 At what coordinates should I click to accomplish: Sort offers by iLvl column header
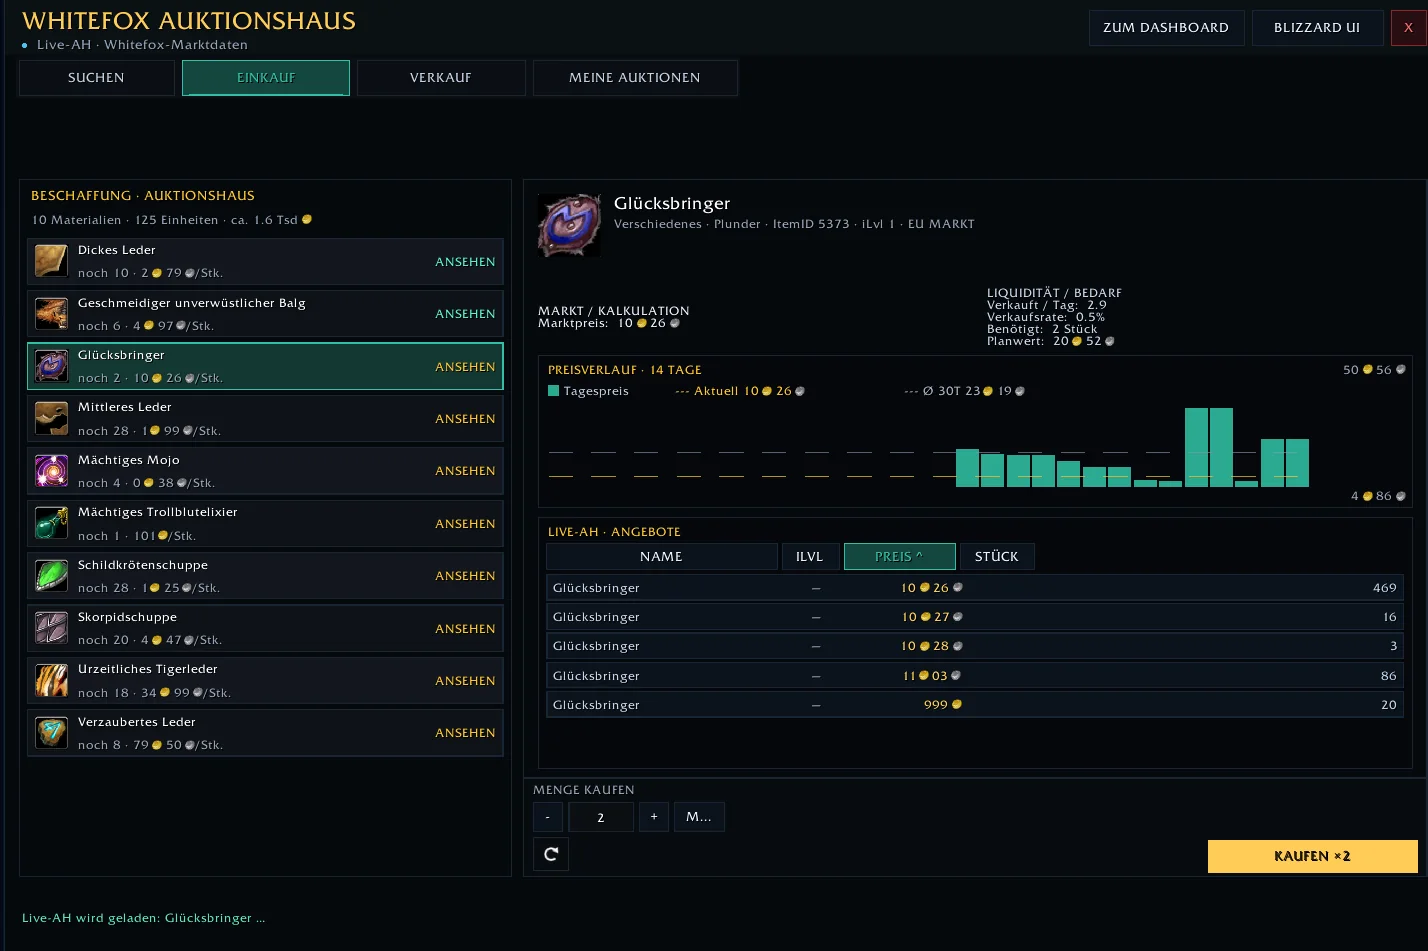coord(809,557)
